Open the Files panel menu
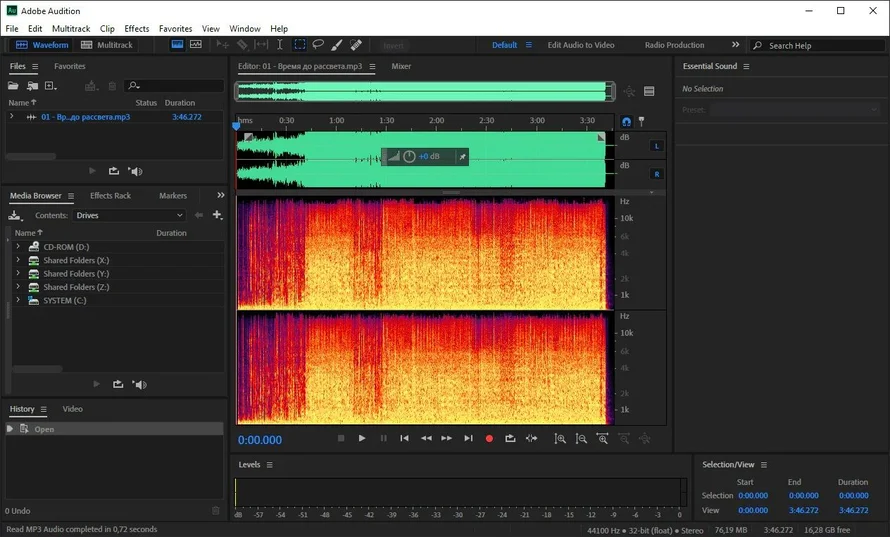 (35, 66)
